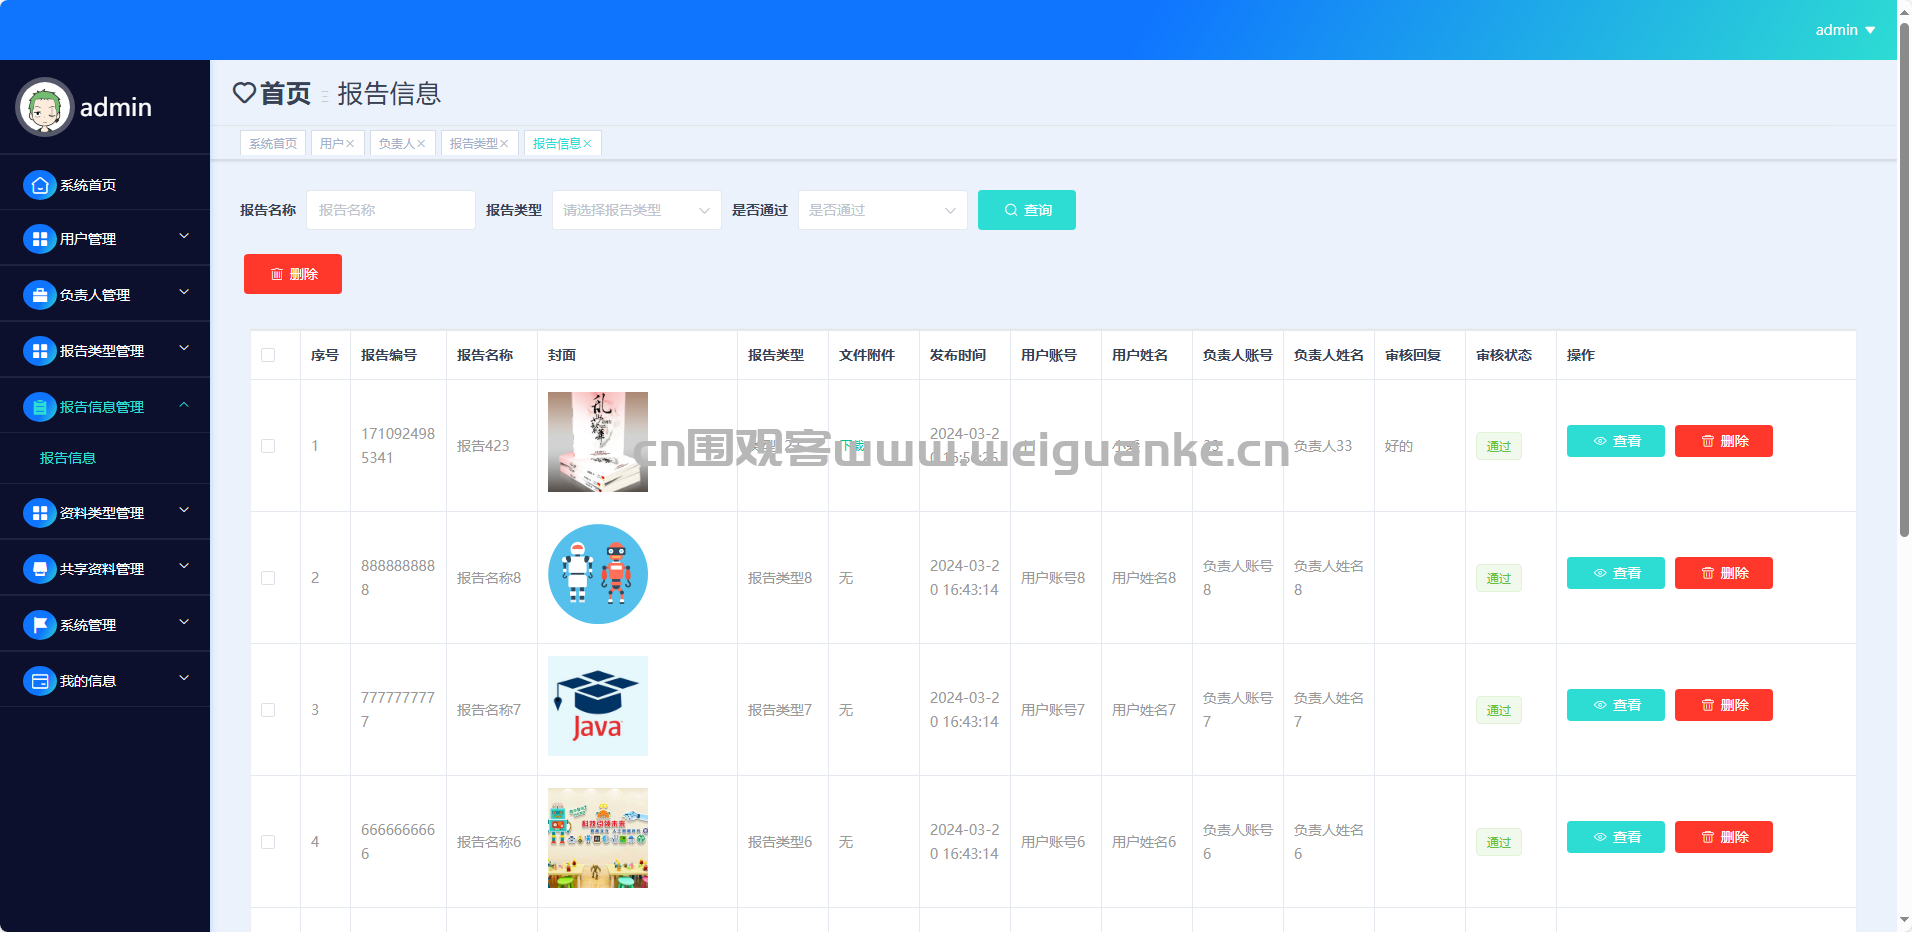Open the admin dropdown at top right
This screenshot has height=932, width=1912.
[1844, 30]
